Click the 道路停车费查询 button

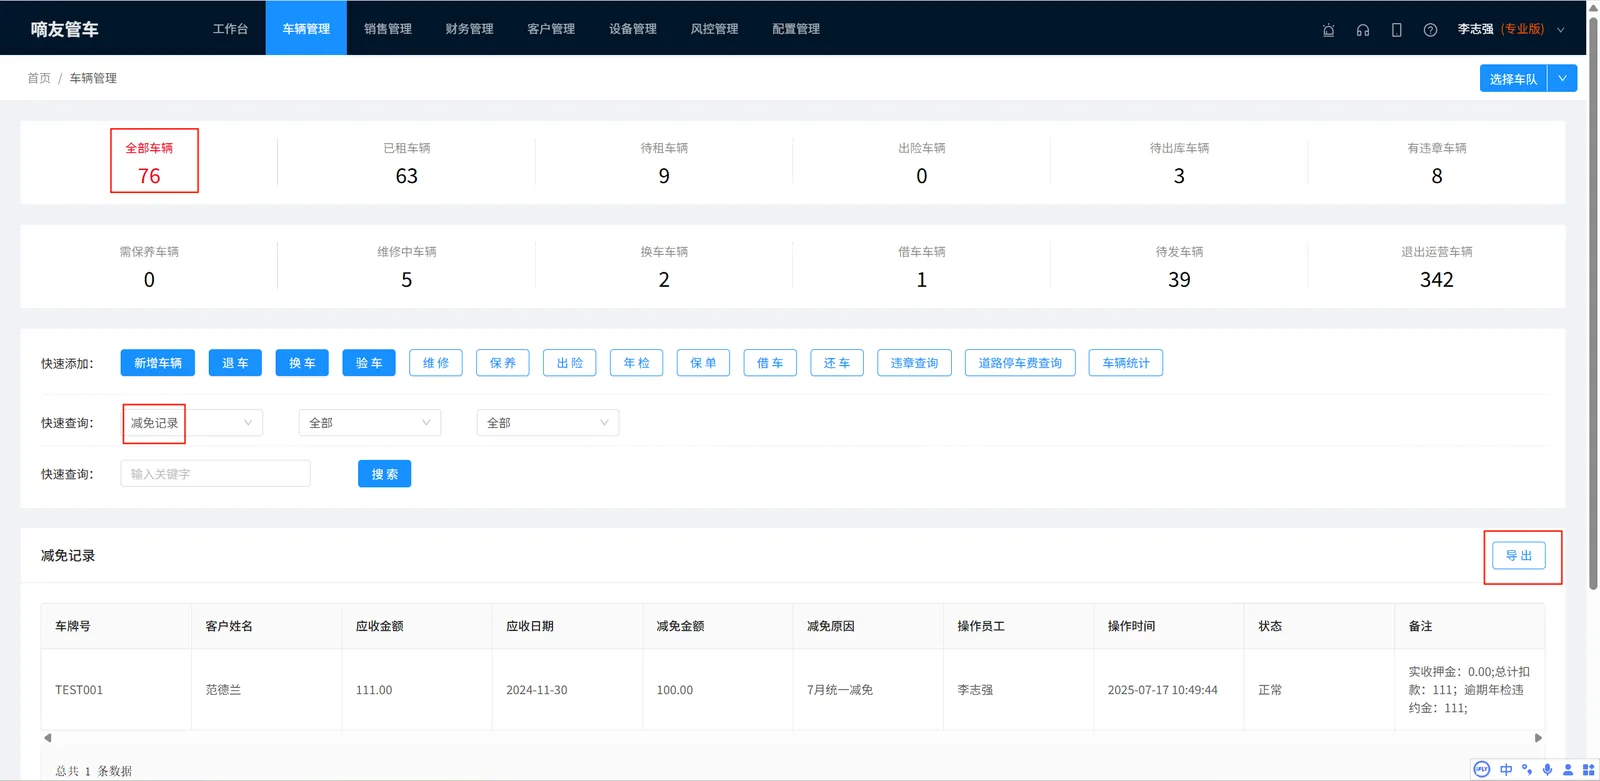pos(1020,363)
